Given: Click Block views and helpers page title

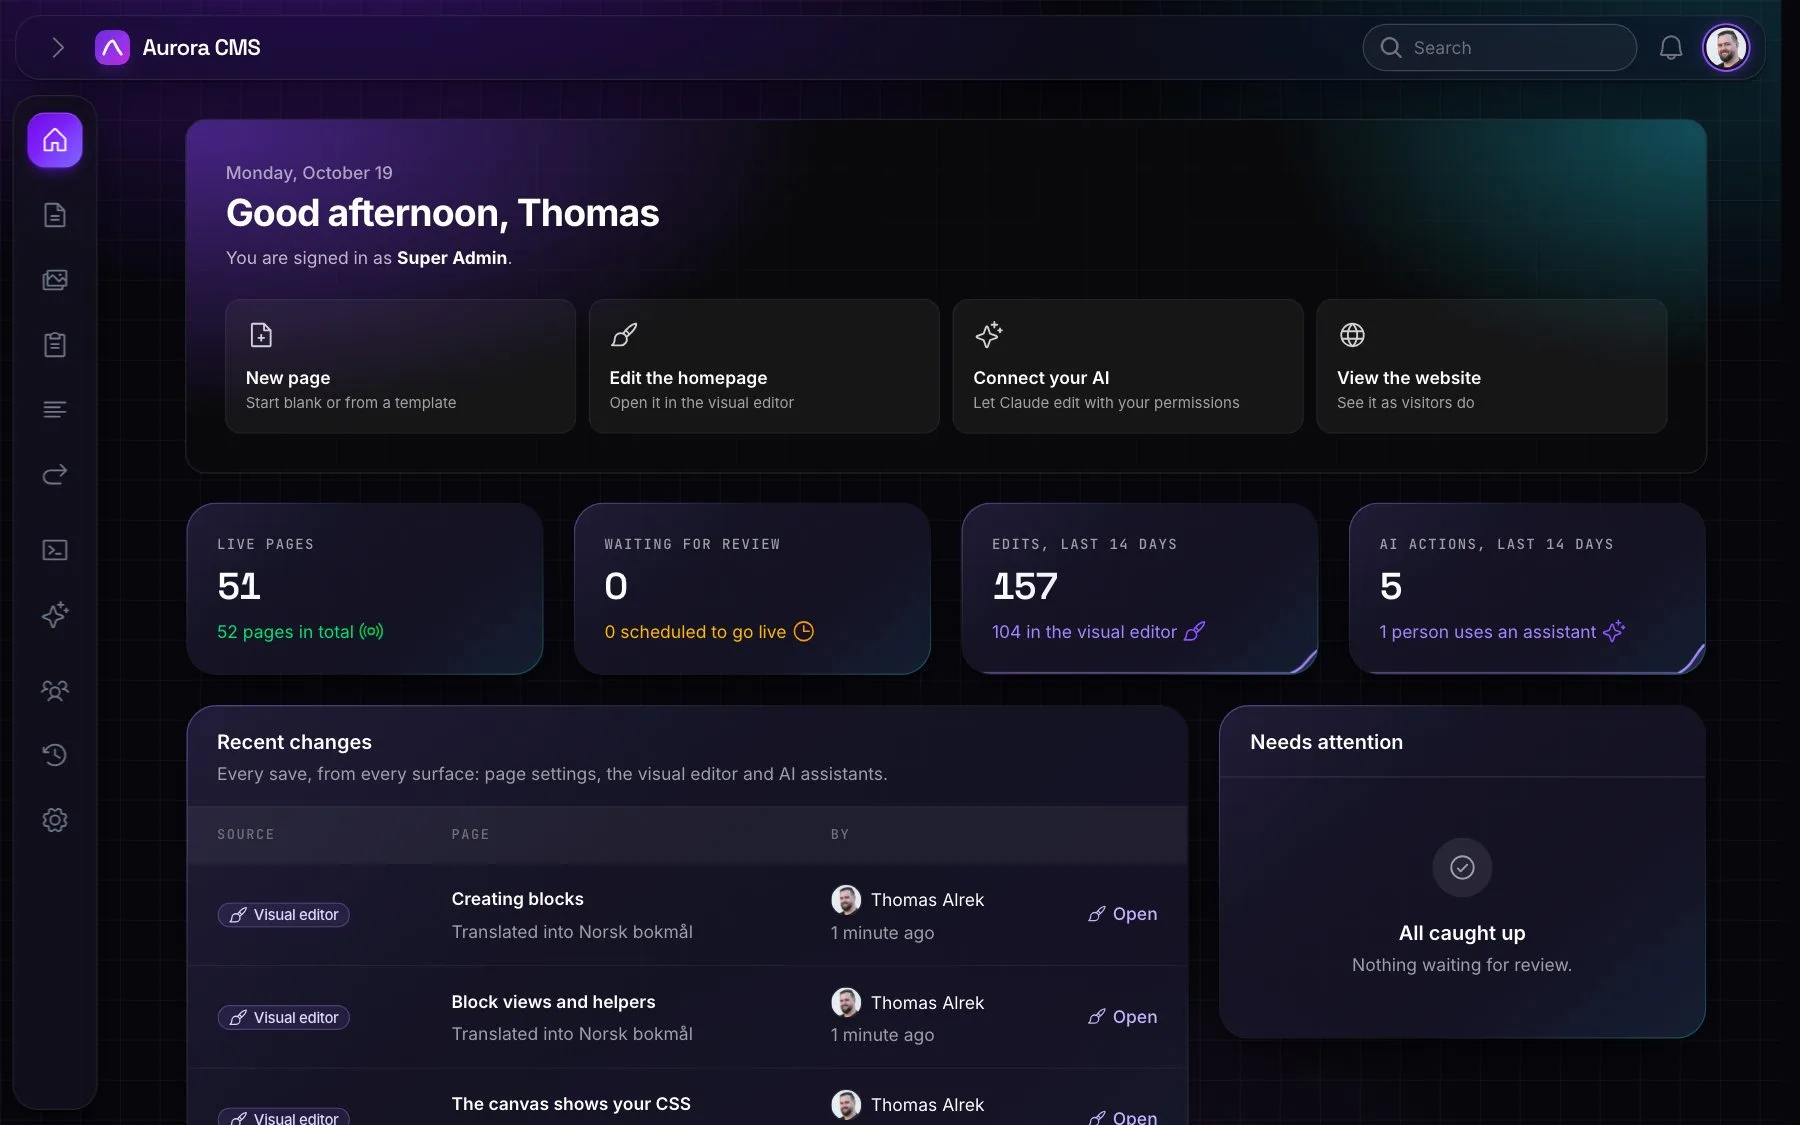Looking at the screenshot, I should point(553,1002).
